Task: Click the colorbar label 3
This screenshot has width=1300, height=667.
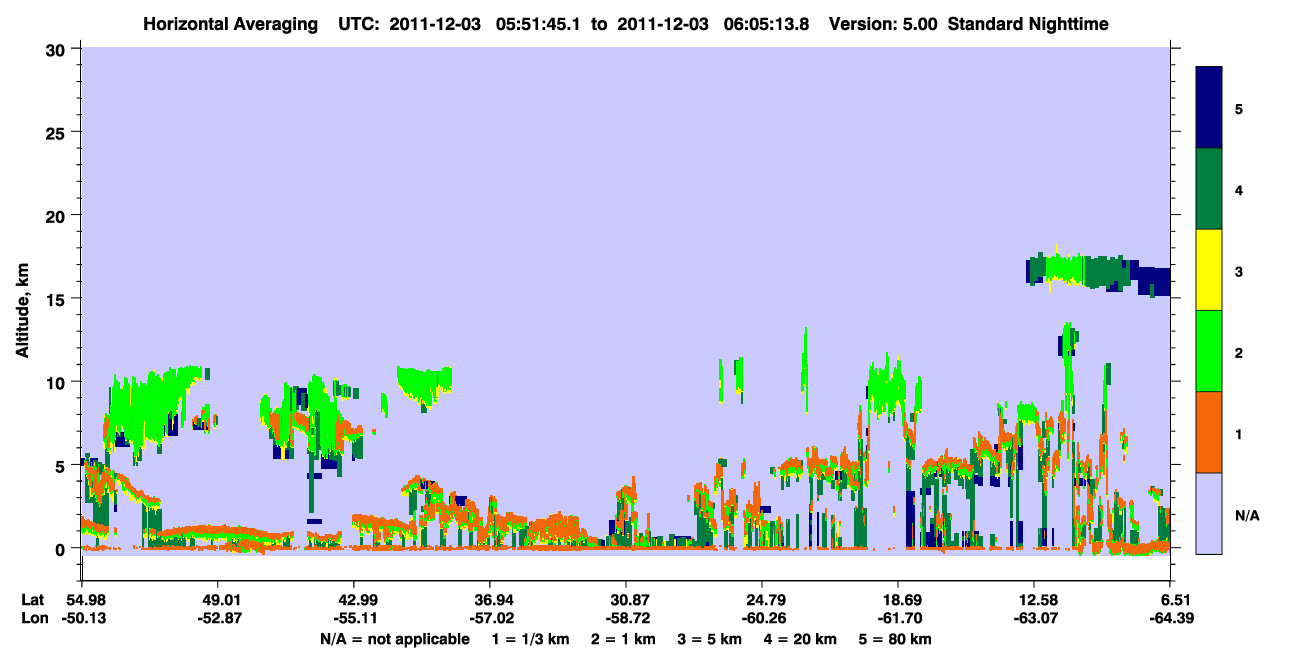Action: coord(1239,270)
